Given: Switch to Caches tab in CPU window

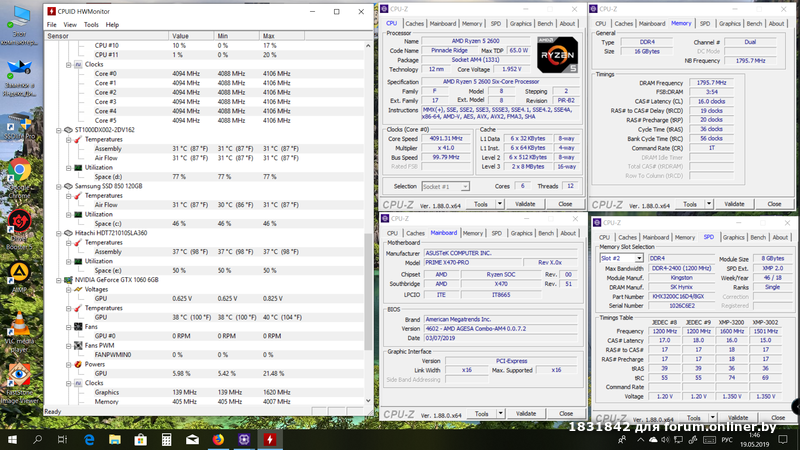Looking at the screenshot, I should [x=414, y=23].
